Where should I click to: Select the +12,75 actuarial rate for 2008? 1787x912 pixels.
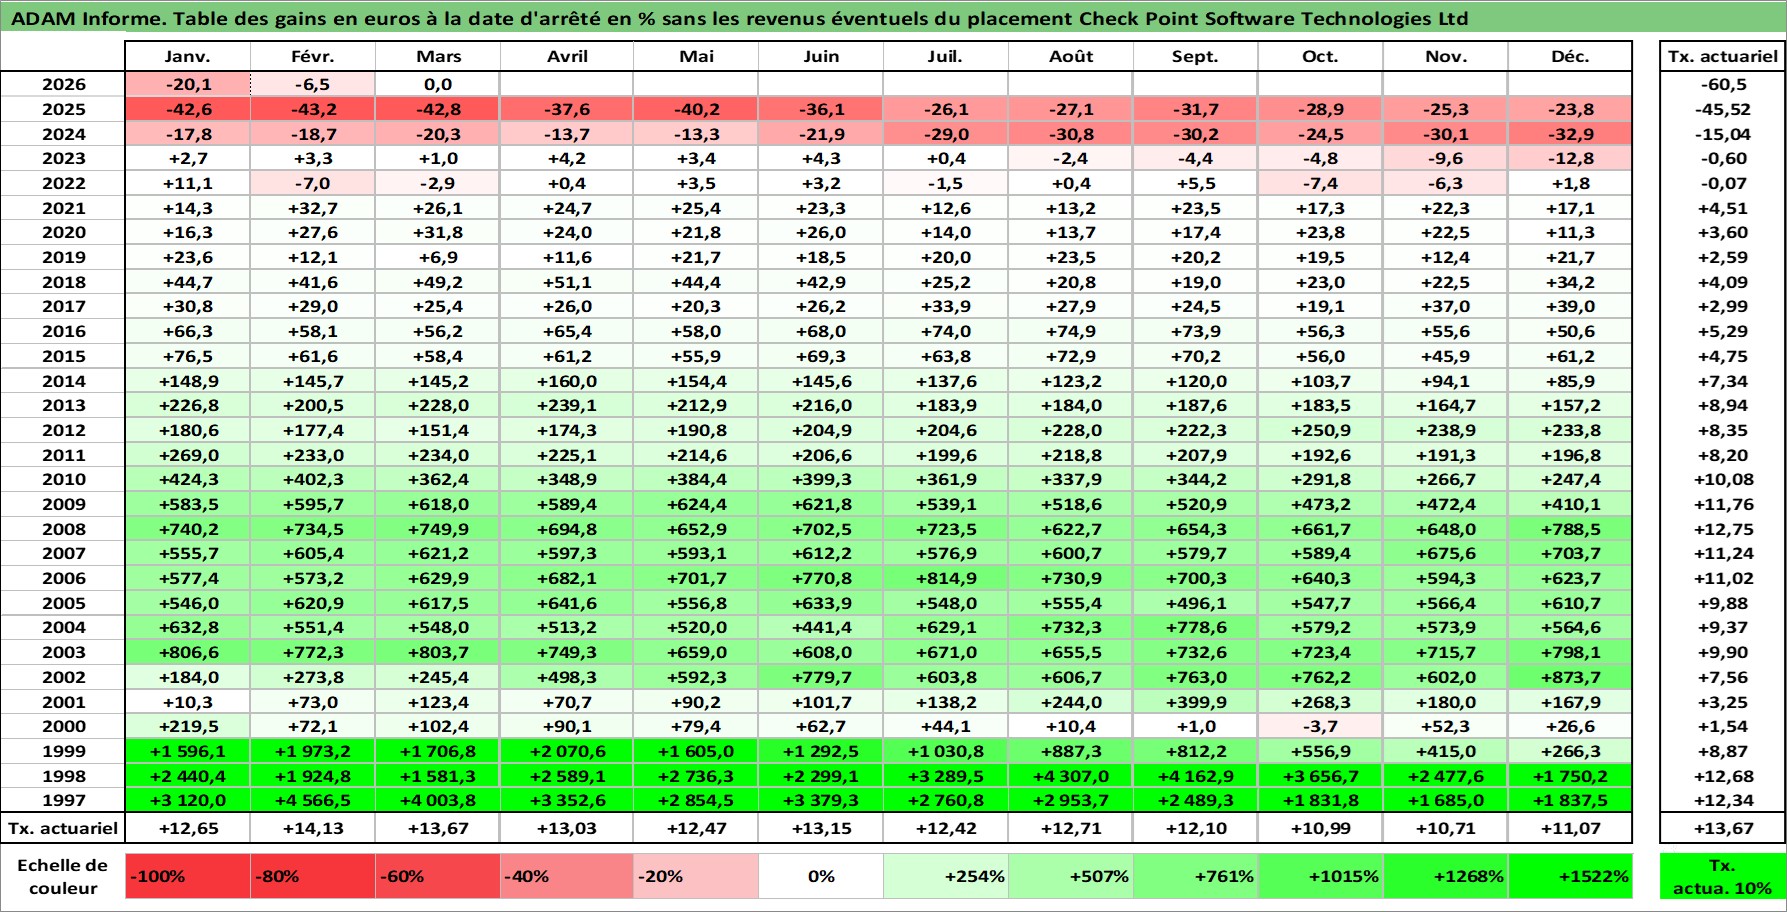coord(1722,529)
